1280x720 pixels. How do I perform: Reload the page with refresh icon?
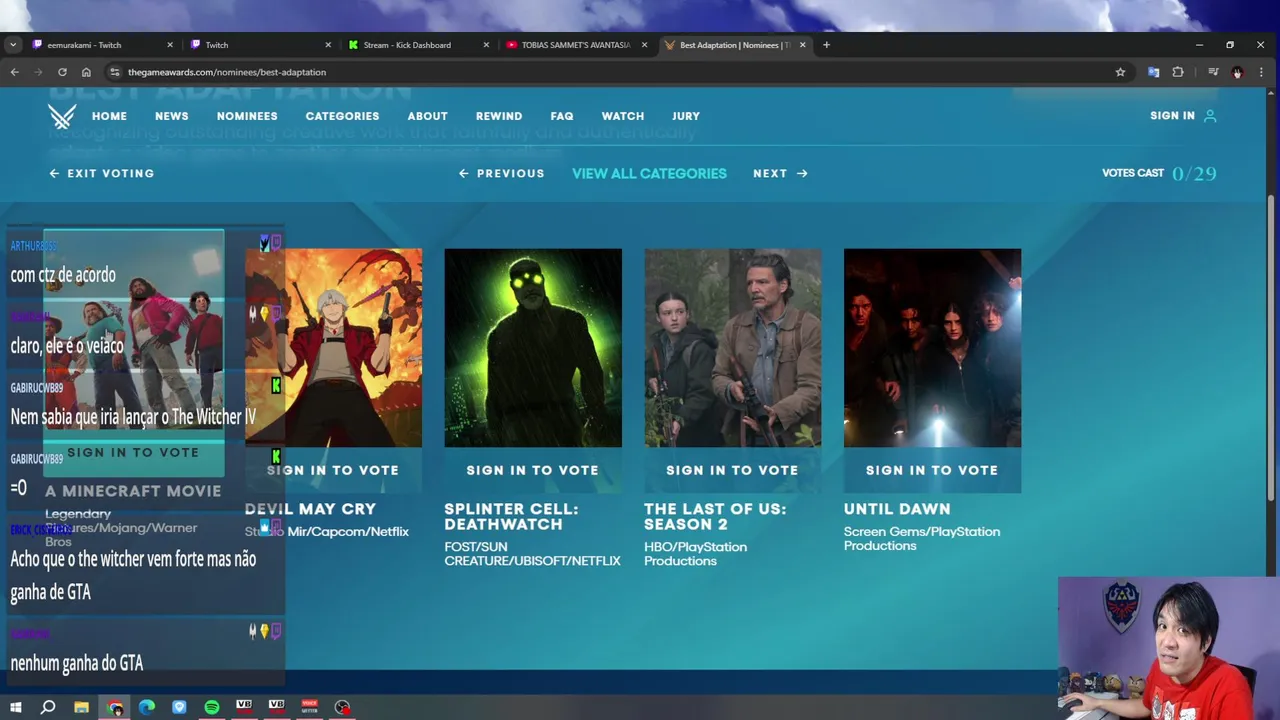click(62, 72)
